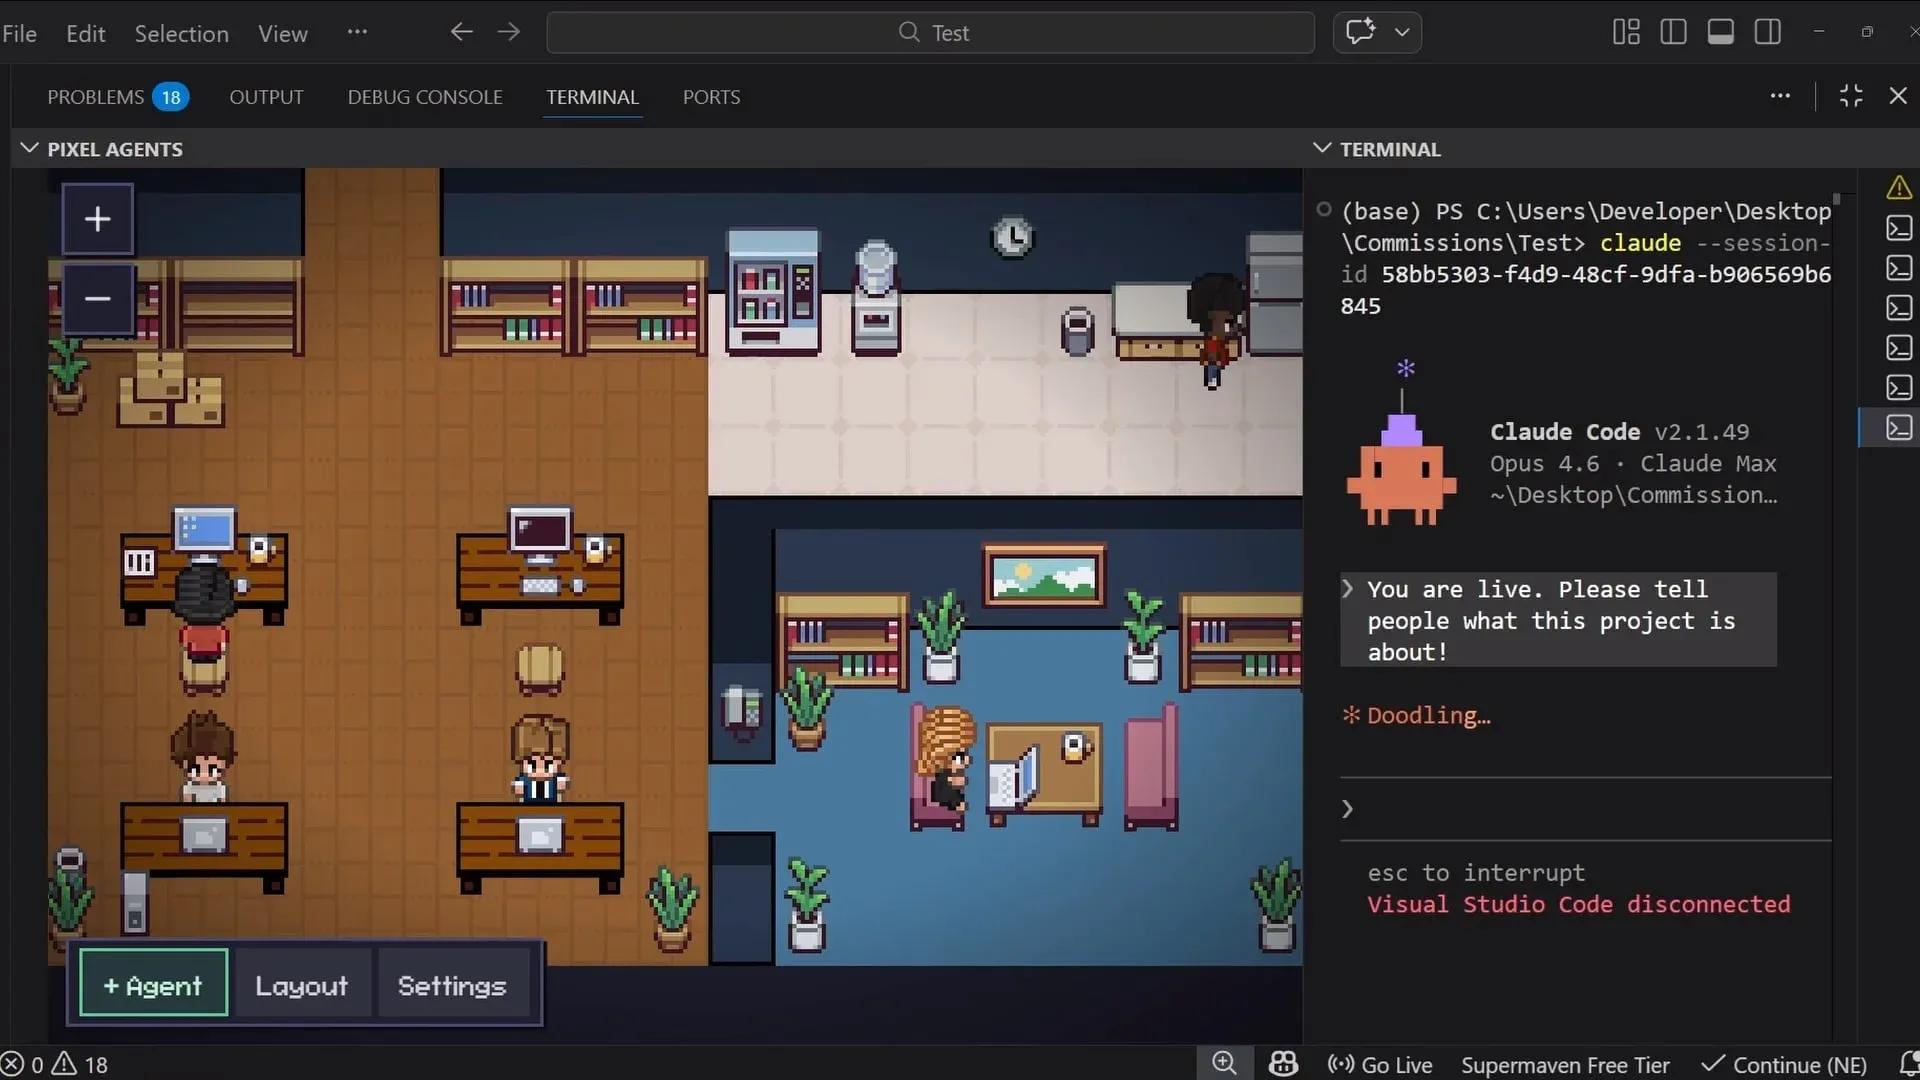Click the Customize Layout icon in the title bar
The image size is (1920, 1080).
[x=1625, y=31]
